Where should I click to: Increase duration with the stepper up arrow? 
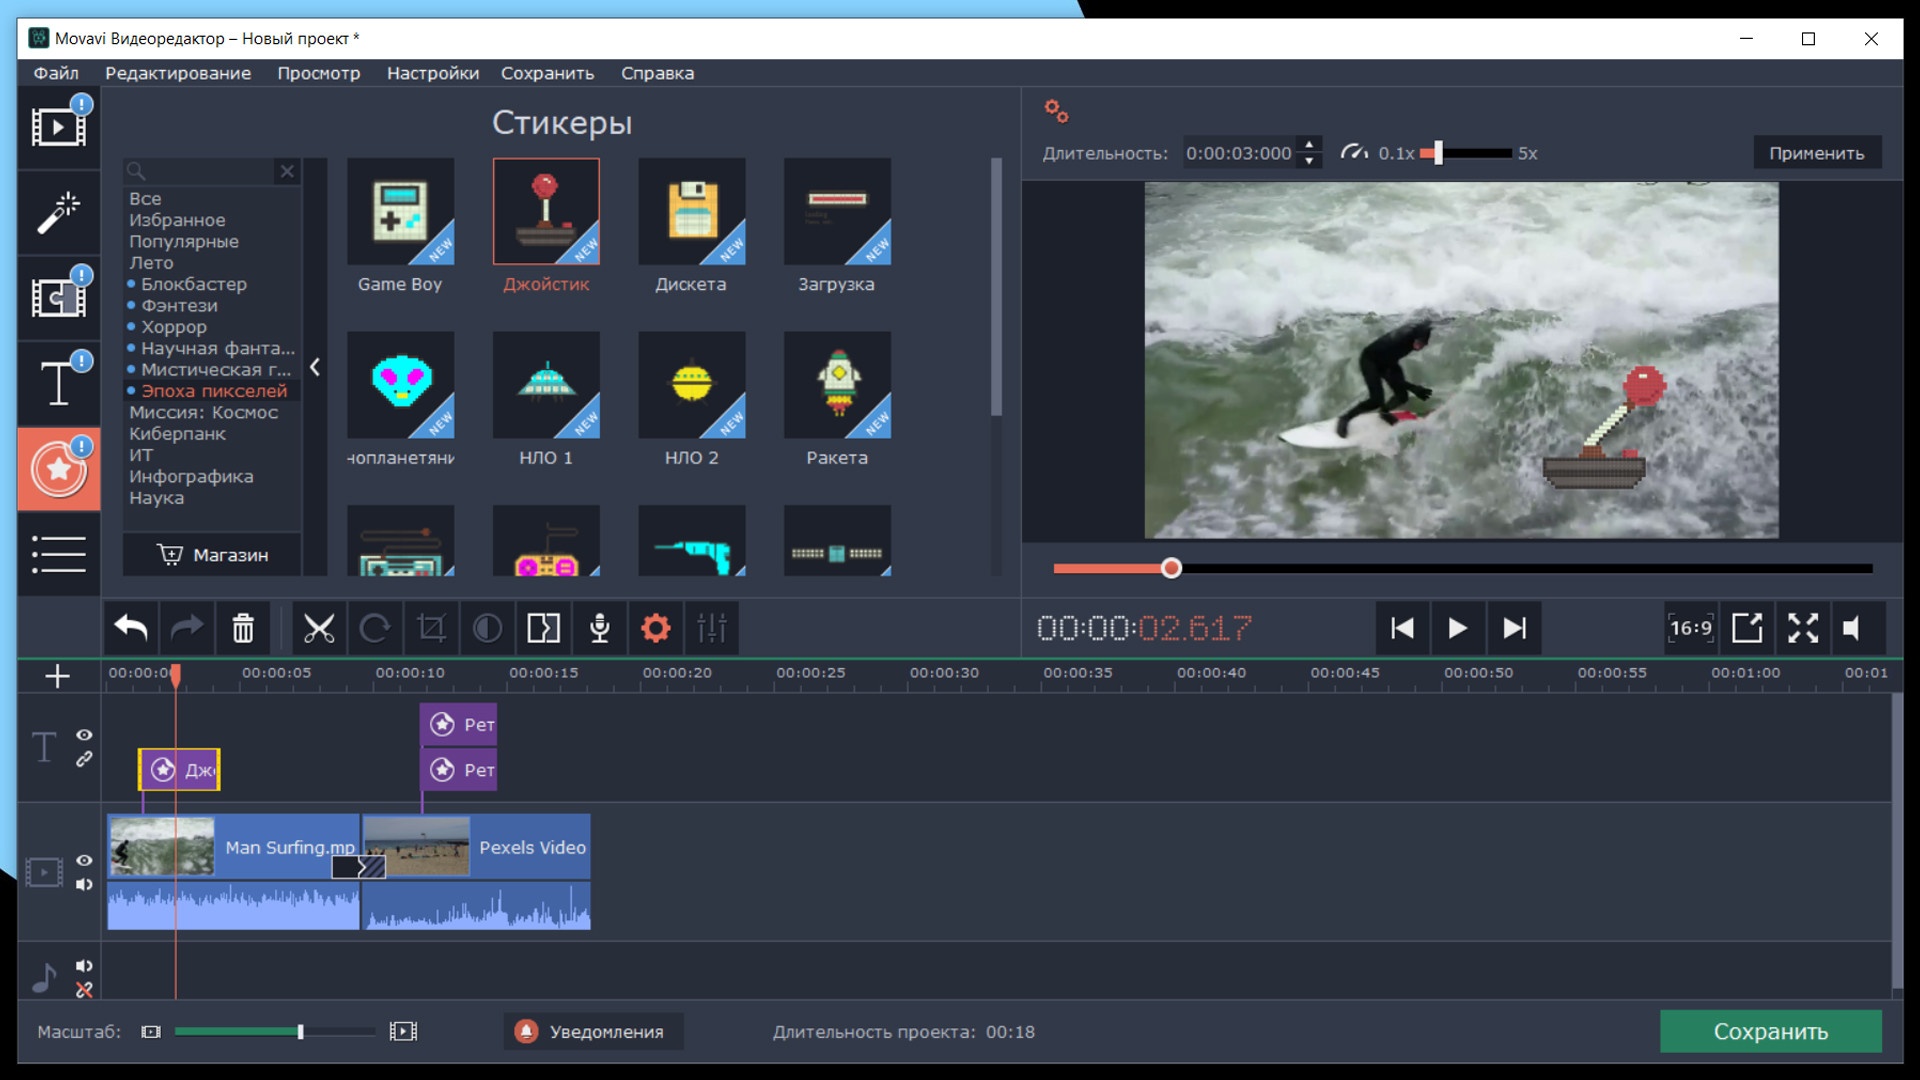click(x=1309, y=145)
